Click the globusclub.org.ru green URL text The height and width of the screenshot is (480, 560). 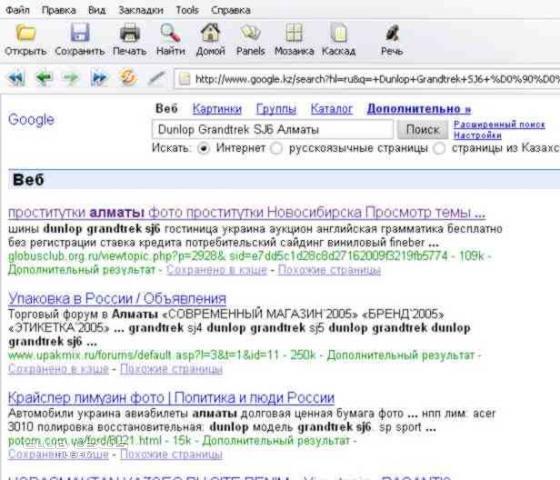click(228, 256)
